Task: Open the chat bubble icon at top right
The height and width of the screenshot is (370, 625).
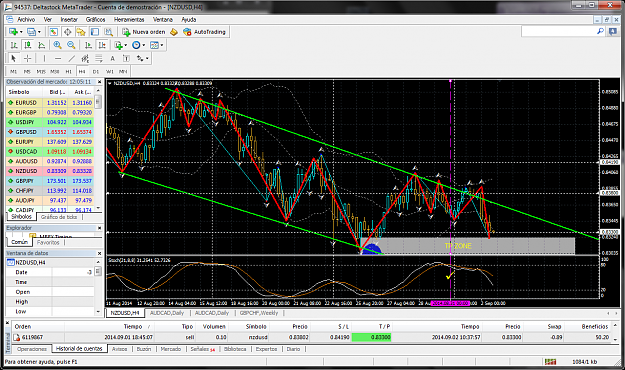Action: (x=613, y=31)
